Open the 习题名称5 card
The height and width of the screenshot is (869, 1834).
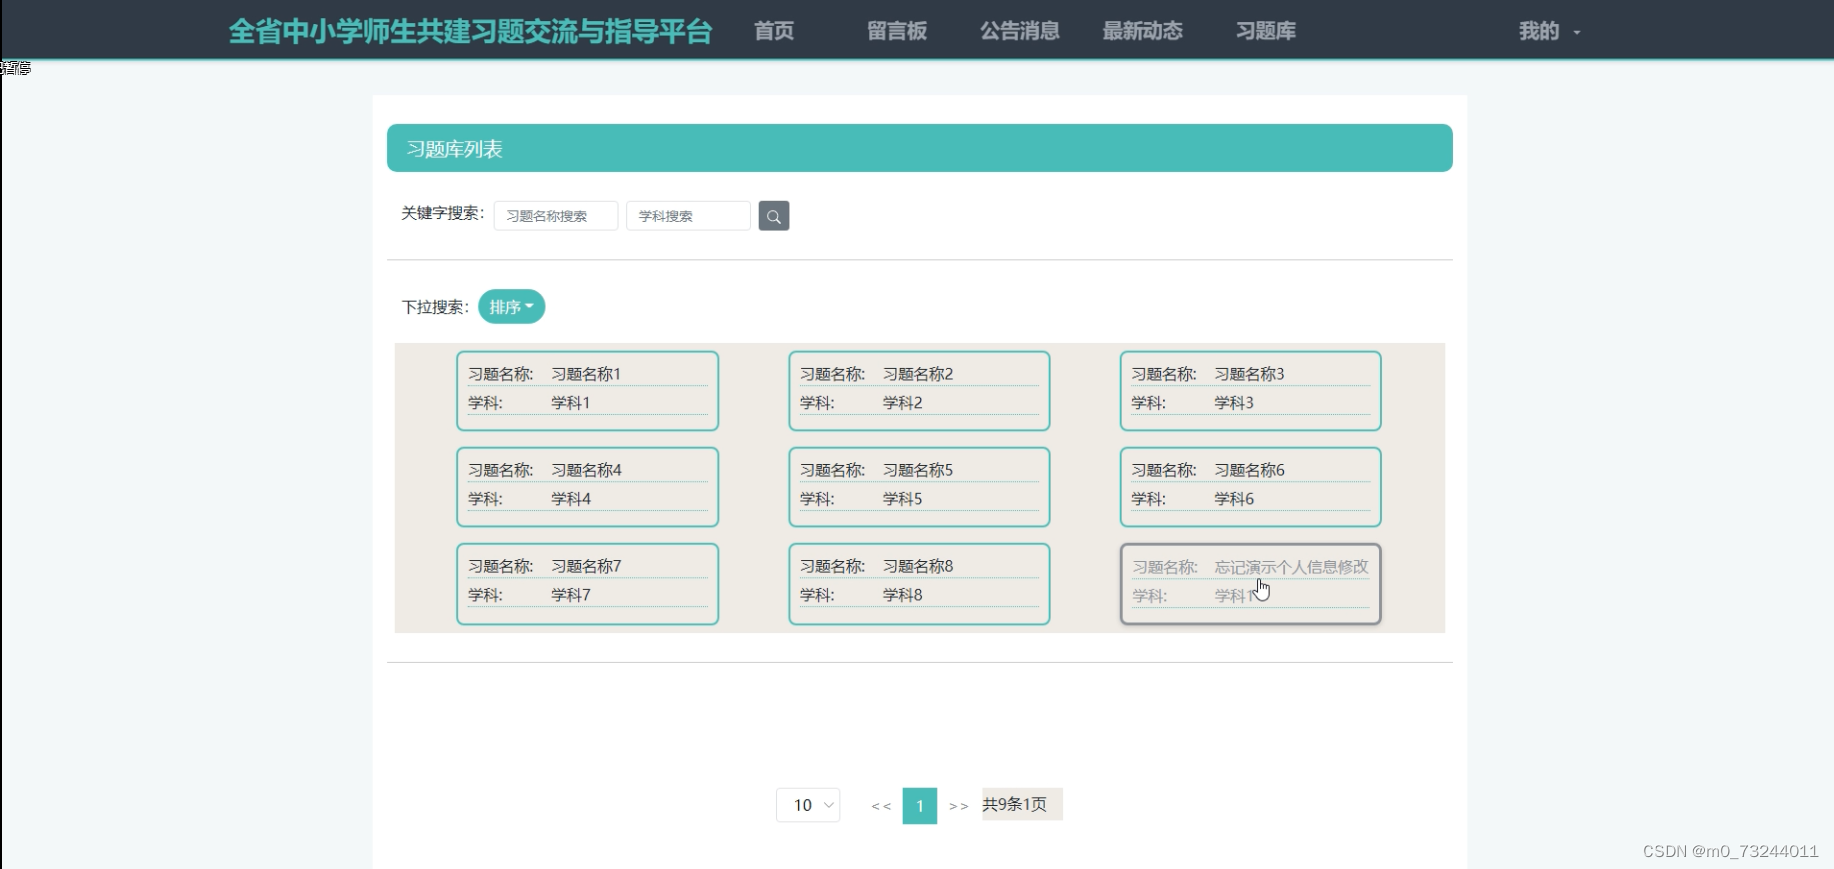tap(919, 487)
